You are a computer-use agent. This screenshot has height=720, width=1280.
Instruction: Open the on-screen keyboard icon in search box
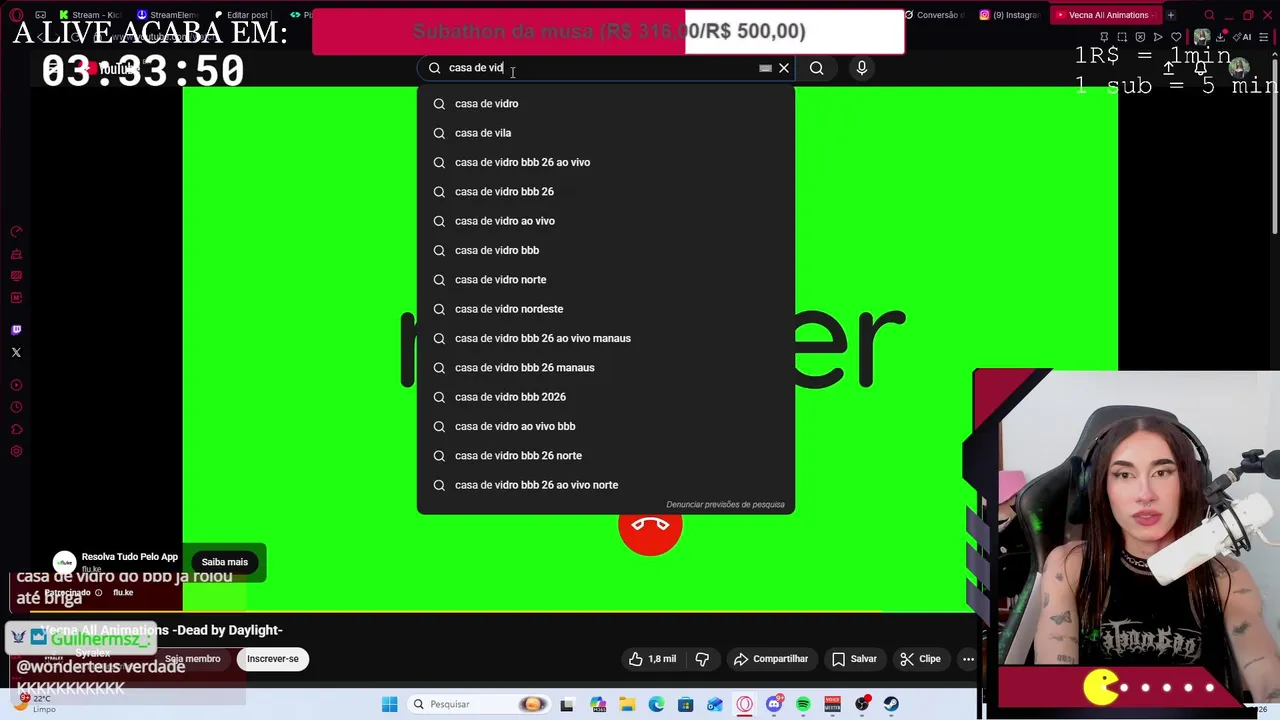tap(765, 68)
